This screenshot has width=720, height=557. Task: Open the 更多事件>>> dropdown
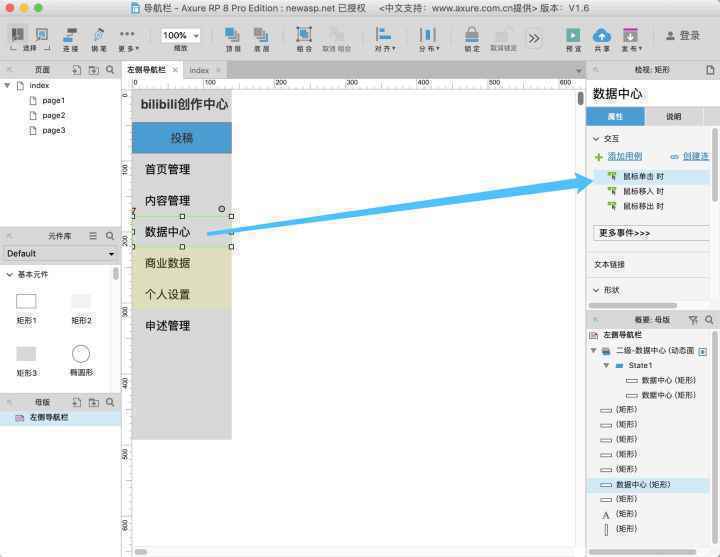[x=651, y=233]
